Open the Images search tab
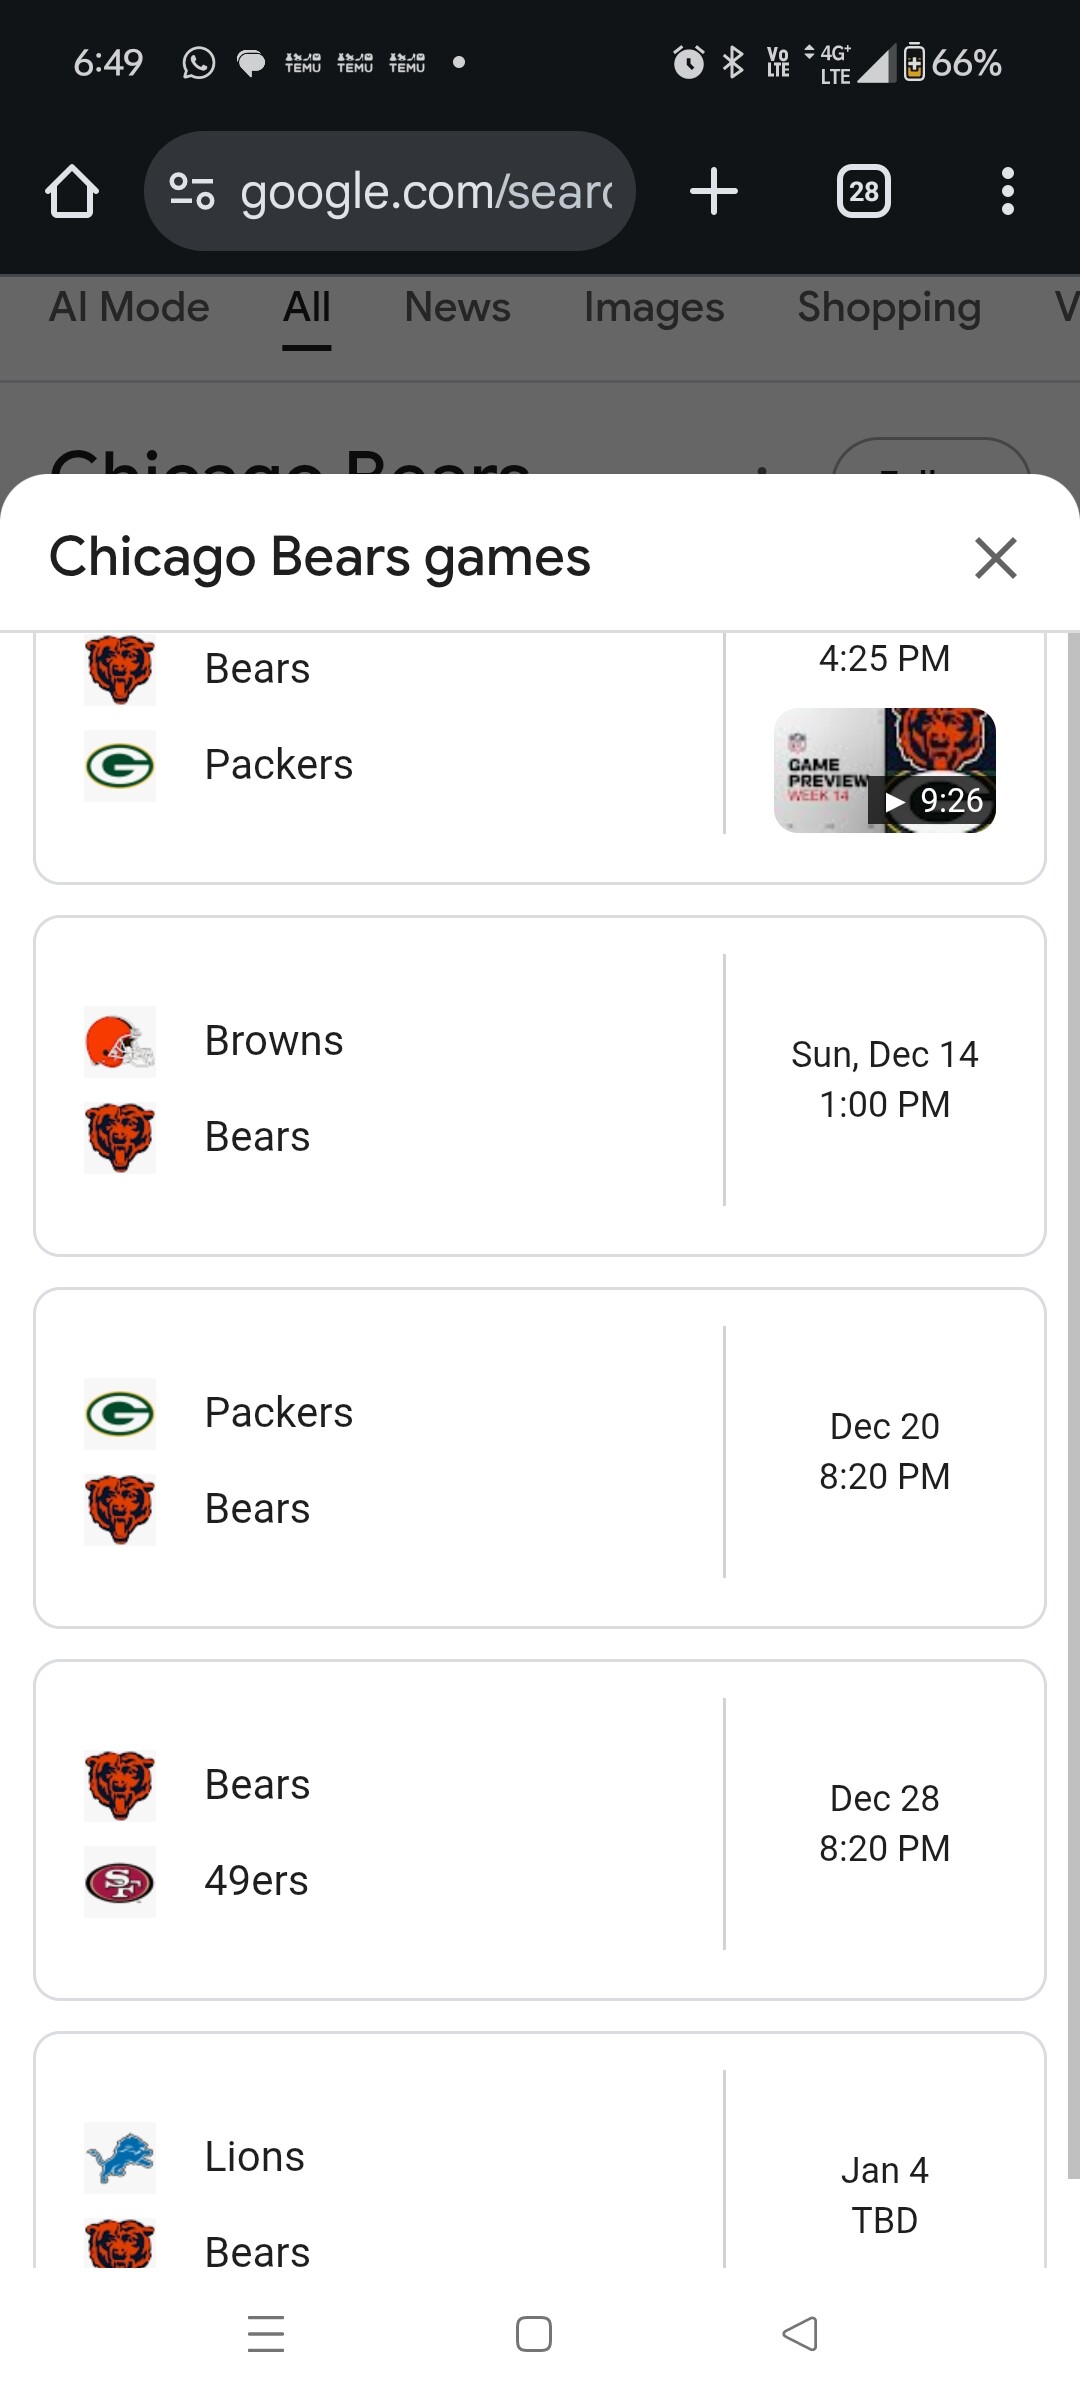 654,308
